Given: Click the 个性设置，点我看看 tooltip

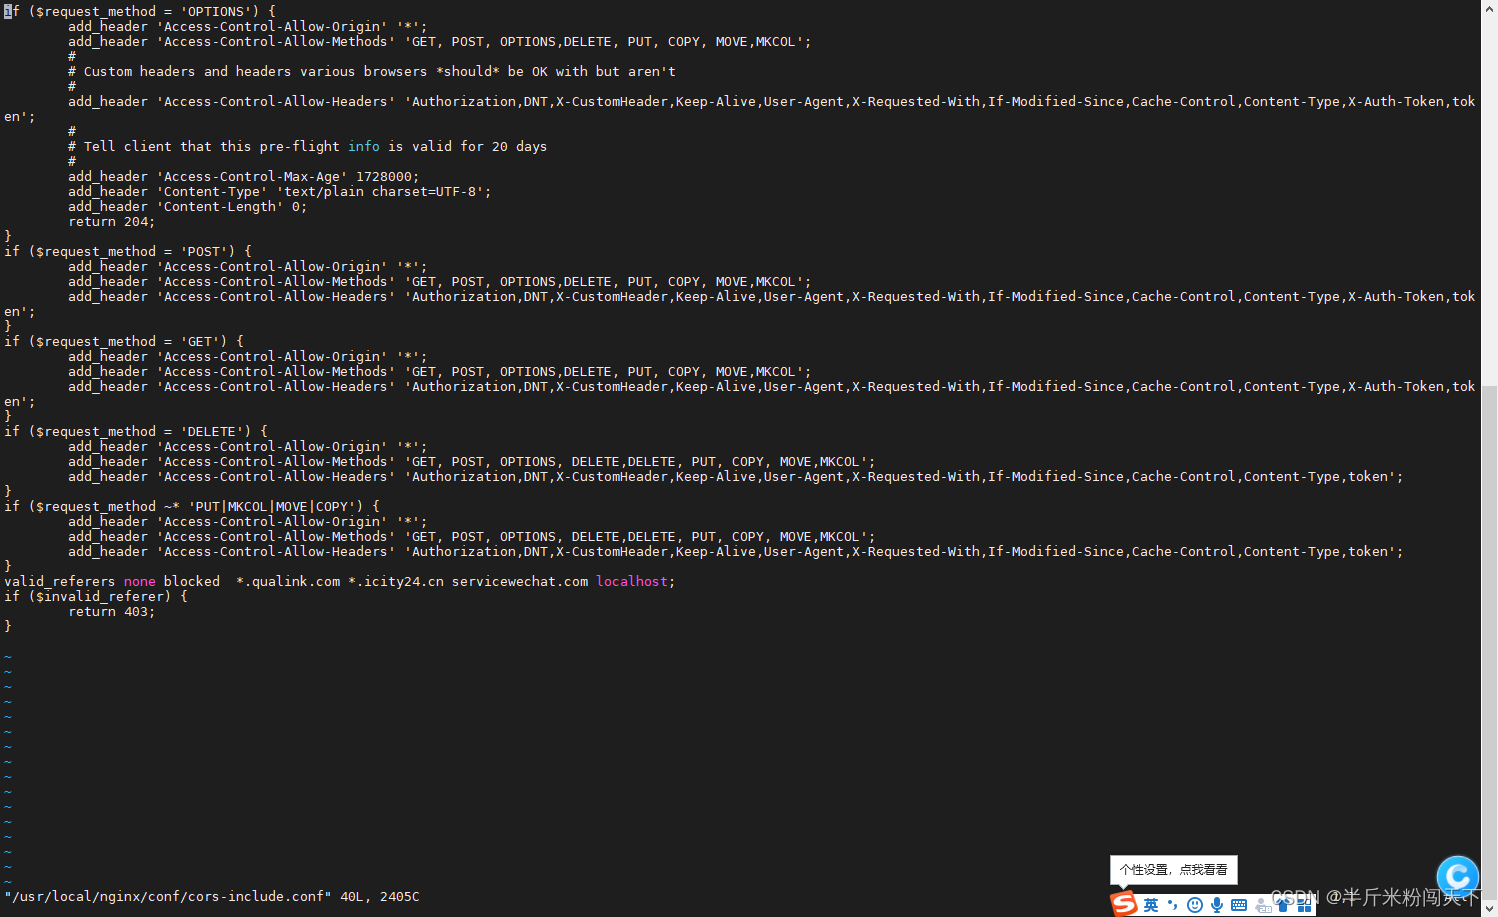Looking at the screenshot, I should coord(1174,870).
